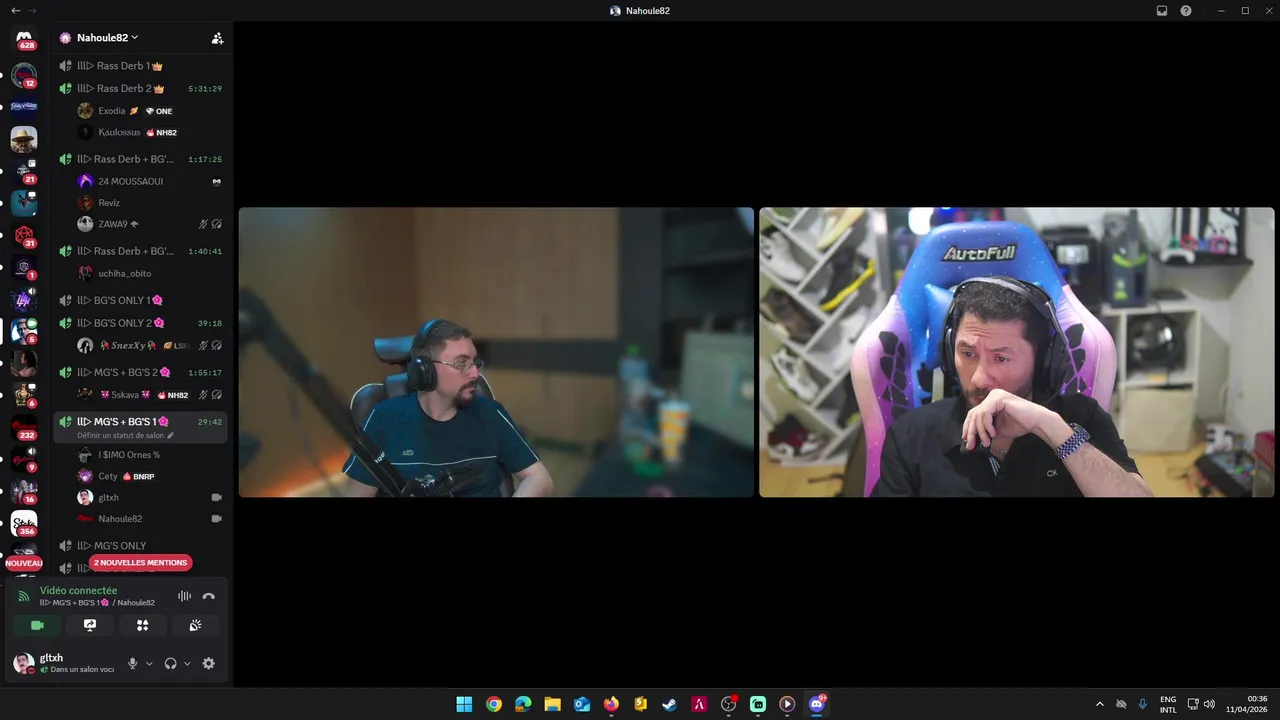Image resolution: width=1280 pixels, height=720 pixels.
Task: Toggle system volume icon in tray
Action: point(1210,704)
